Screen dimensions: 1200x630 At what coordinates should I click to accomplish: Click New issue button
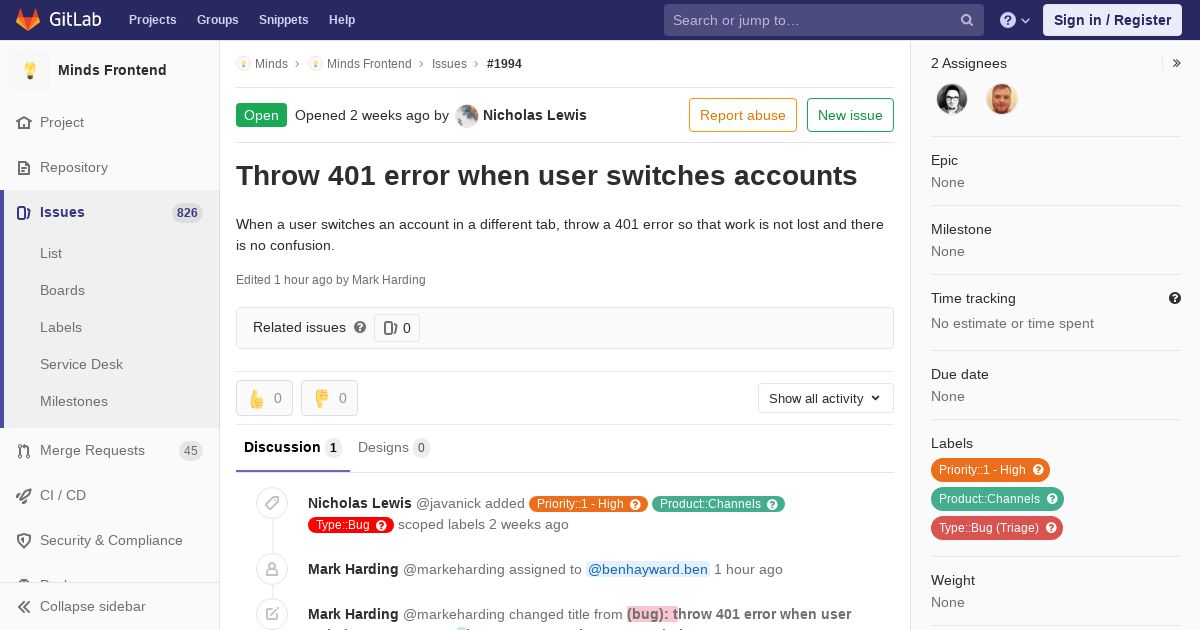tap(850, 115)
